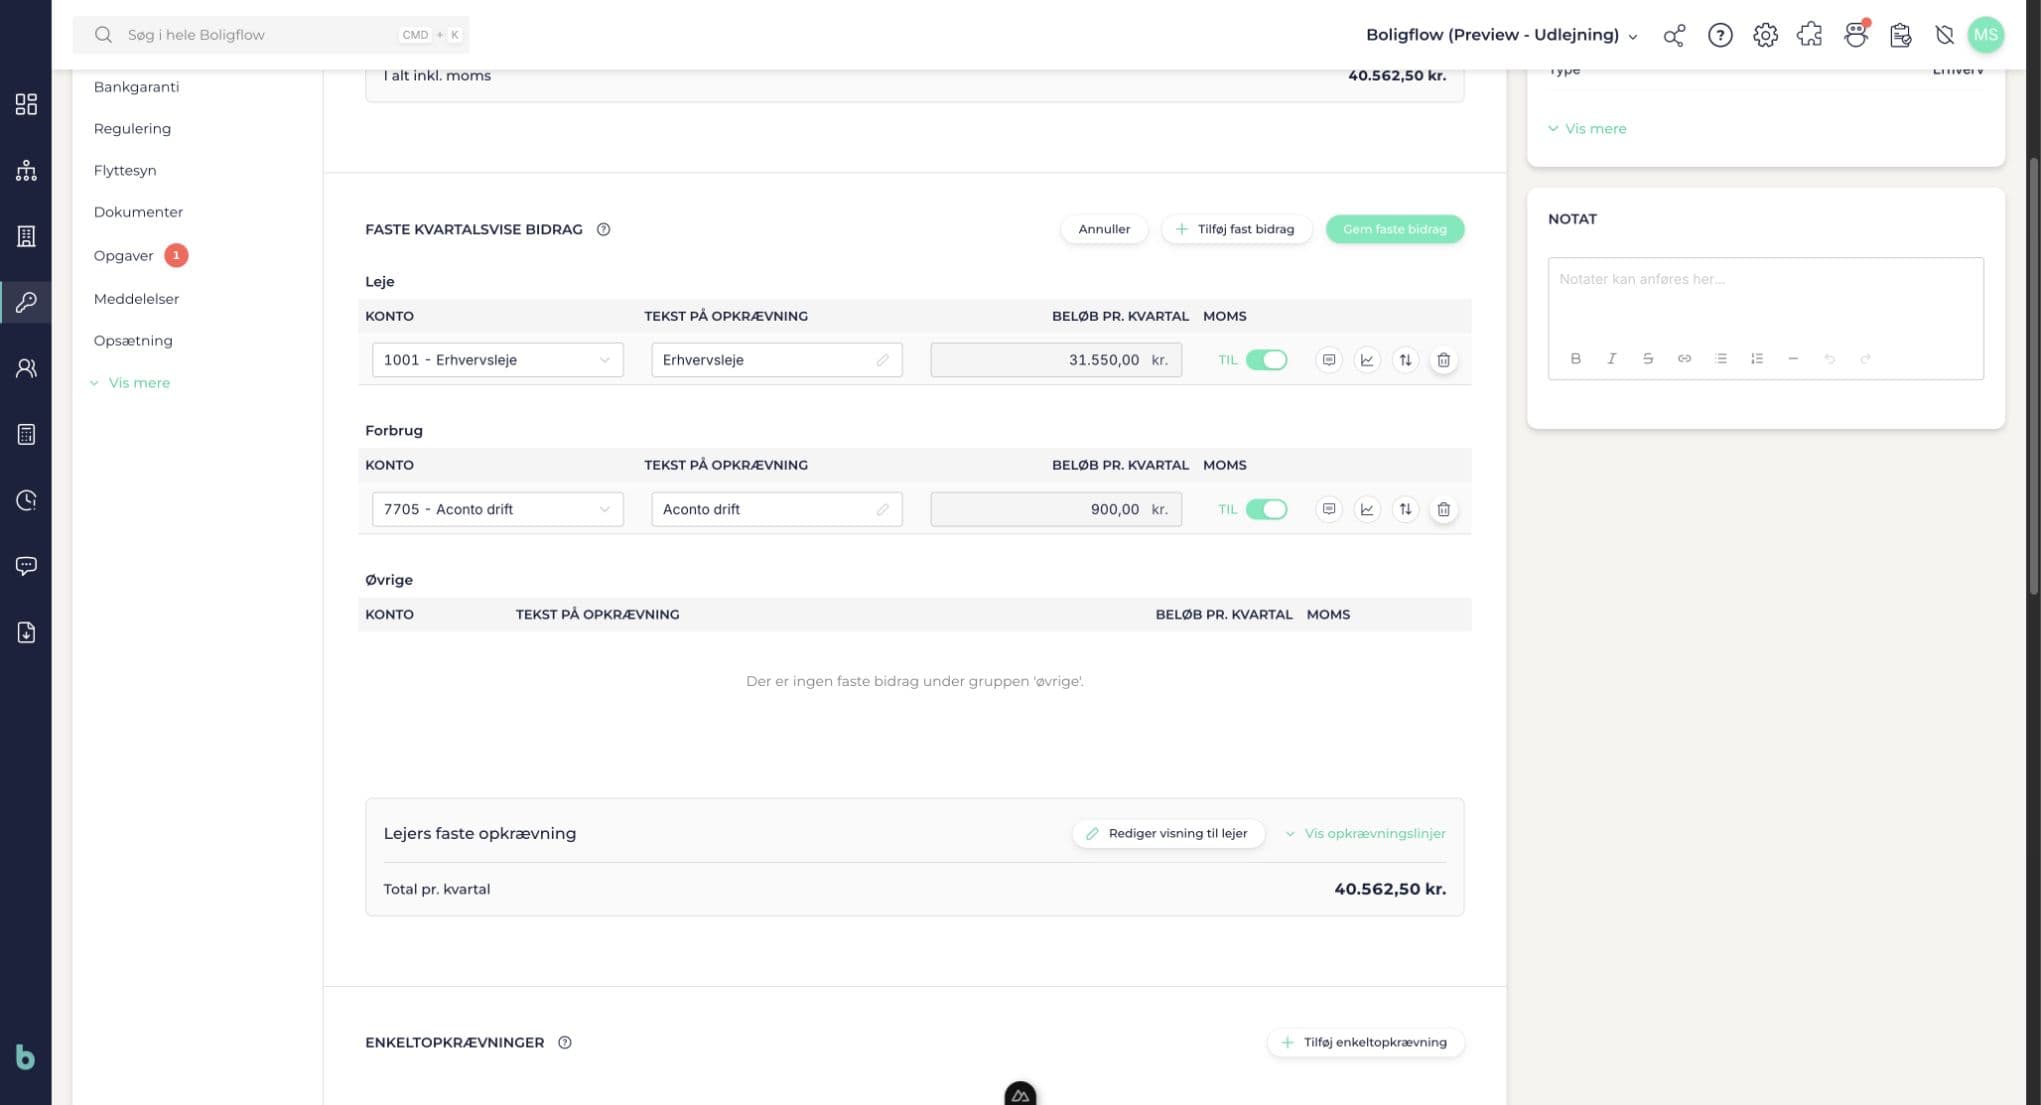Go to Dokumenter in side menu

point(138,212)
